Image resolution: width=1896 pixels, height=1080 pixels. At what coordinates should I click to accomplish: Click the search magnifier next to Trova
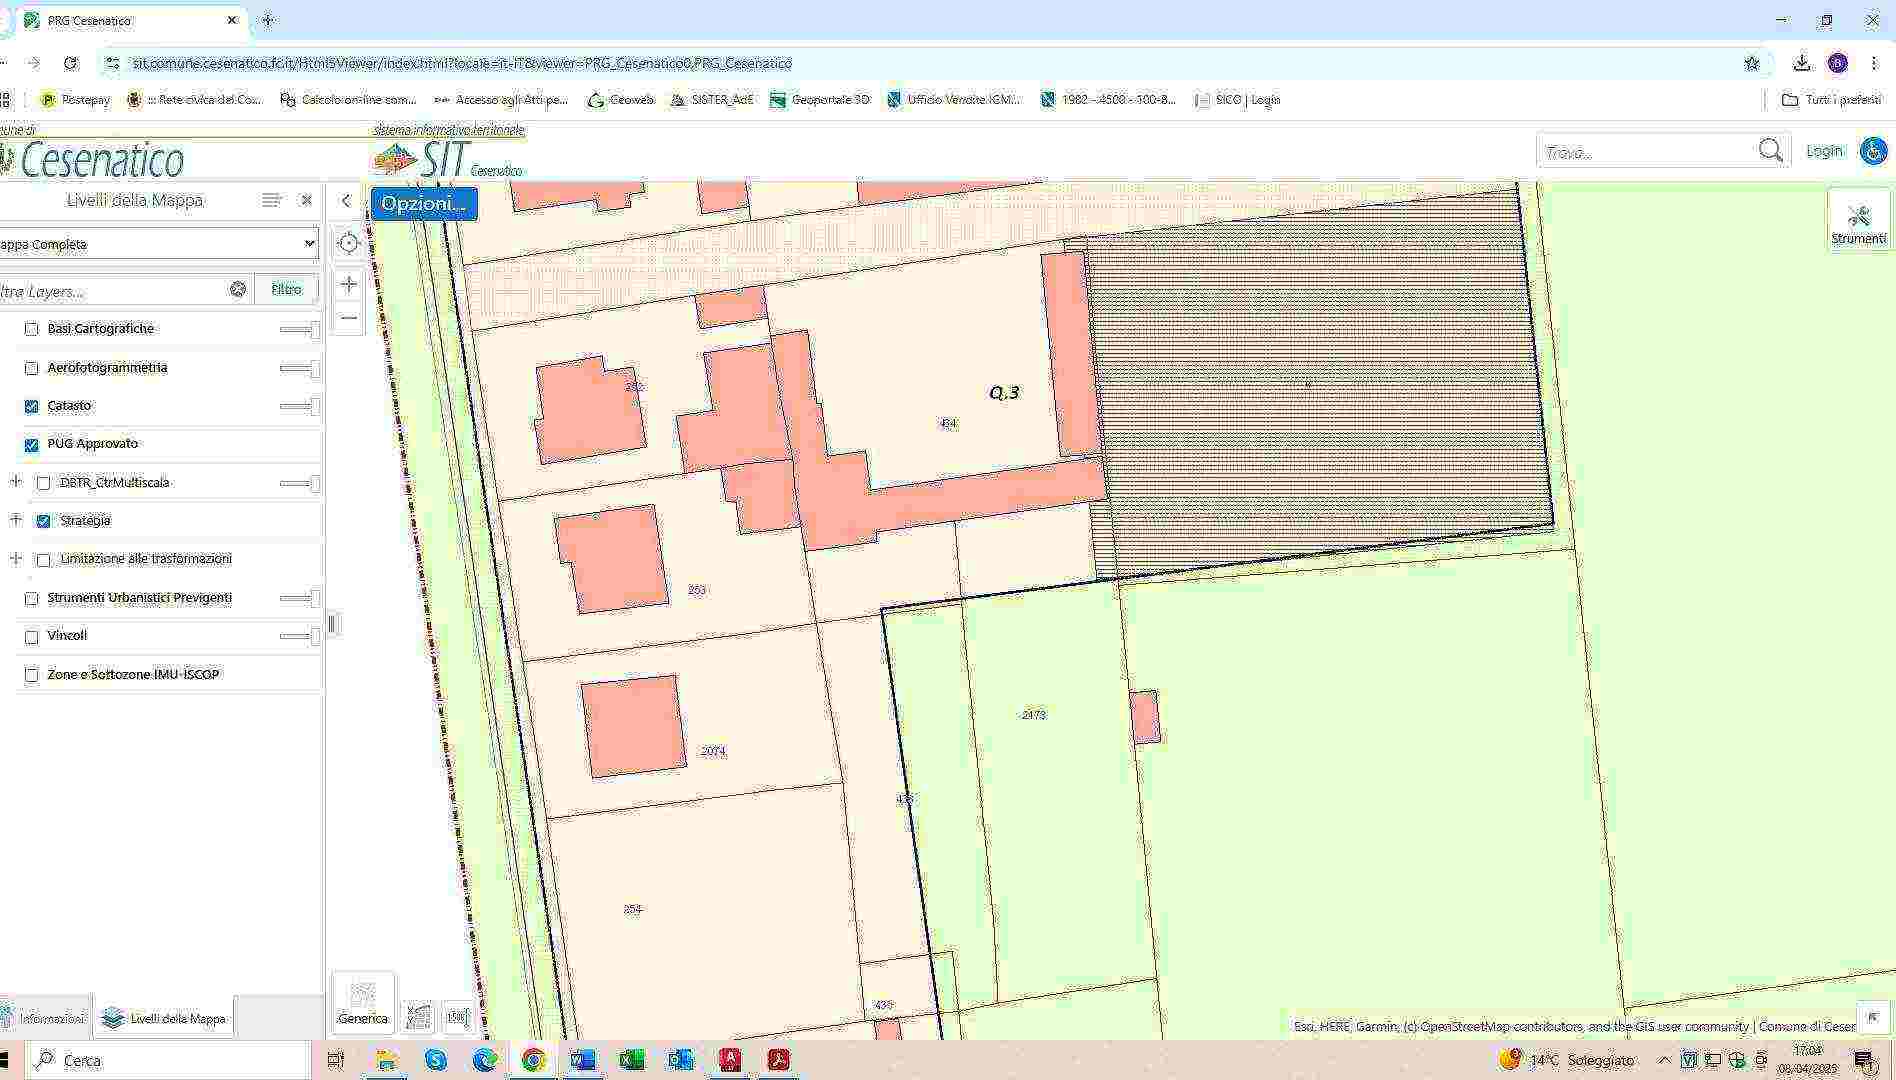point(1770,151)
